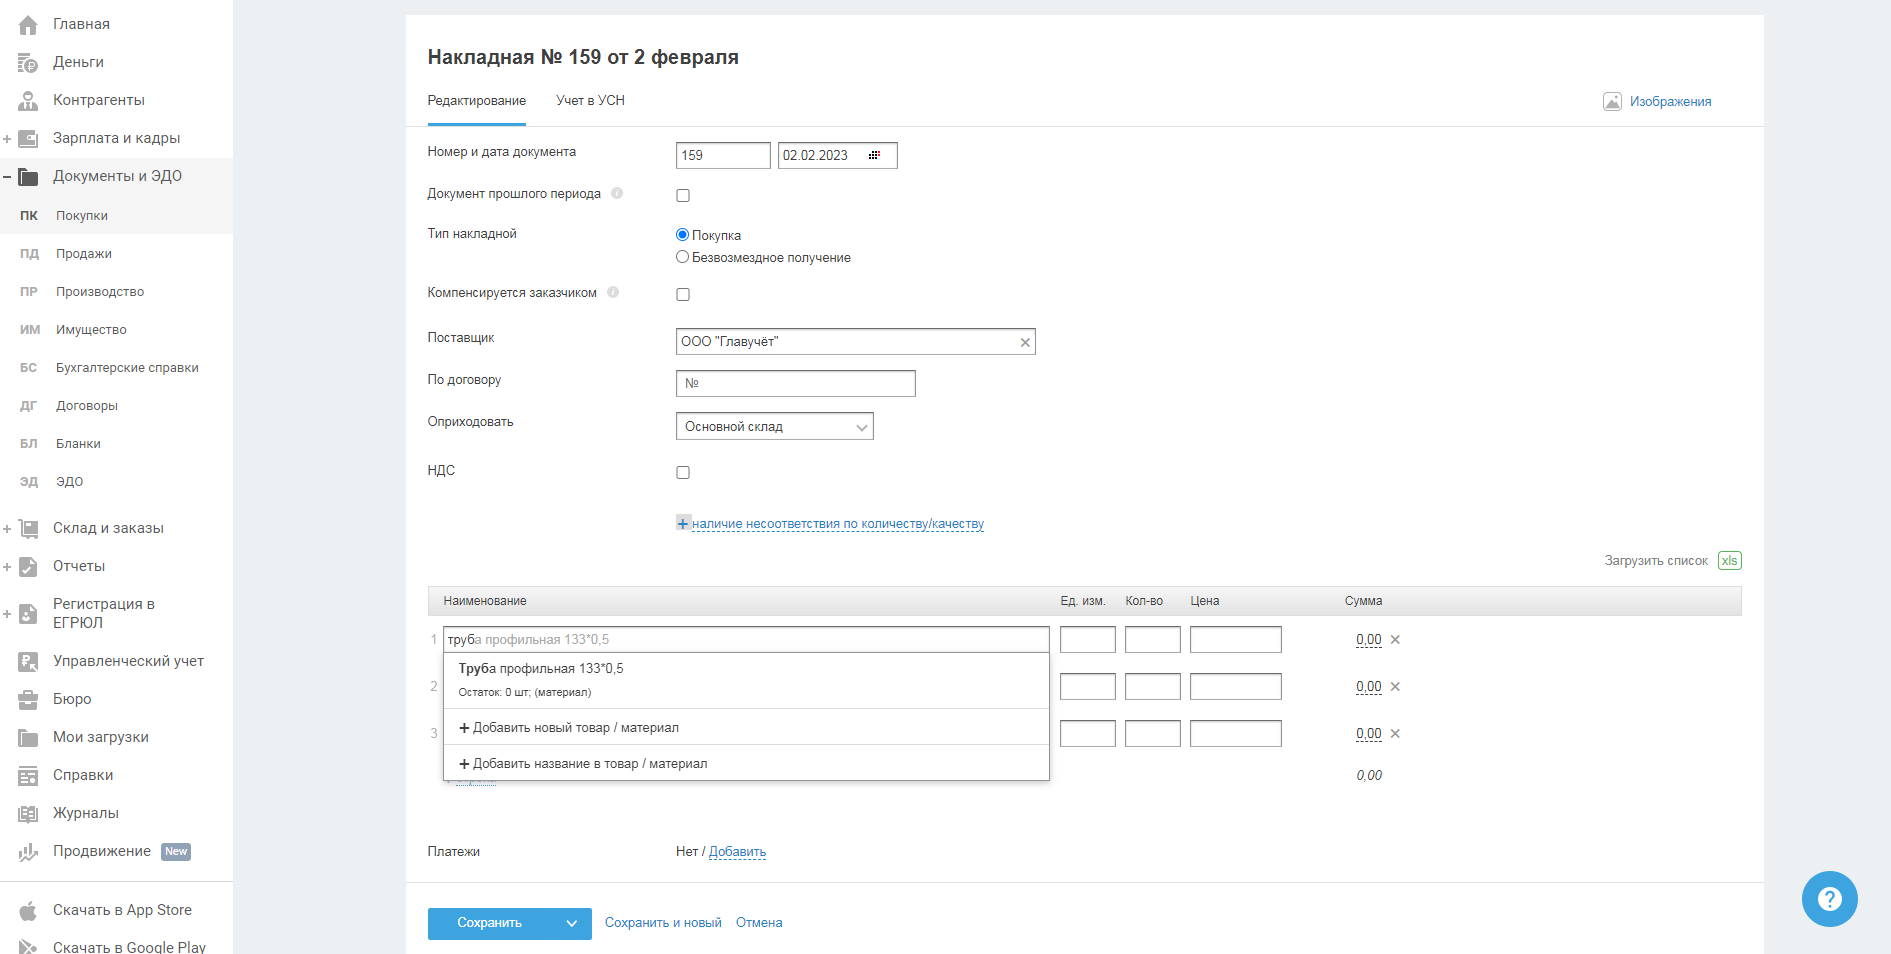This screenshot has width=1891, height=954.
Task: Open Контрагенты from the sidebar
Action: [98, 100]
